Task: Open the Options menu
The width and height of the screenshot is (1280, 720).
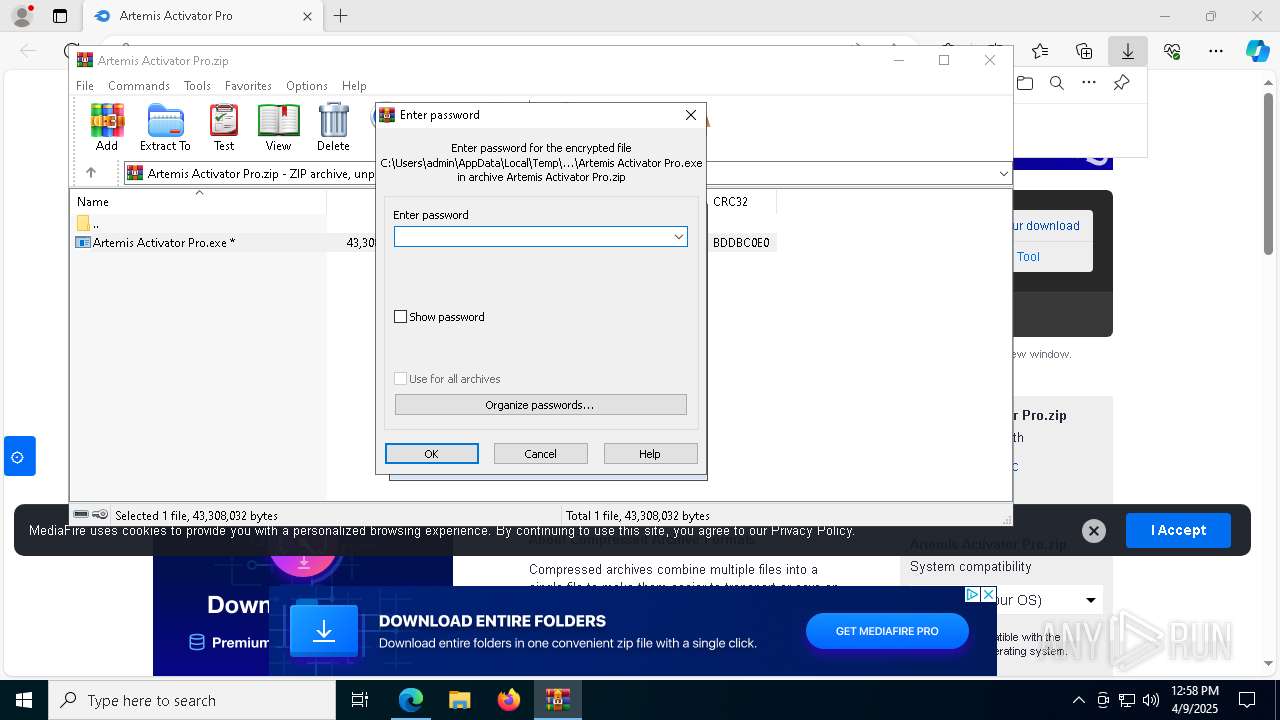Action: (307, 86)
